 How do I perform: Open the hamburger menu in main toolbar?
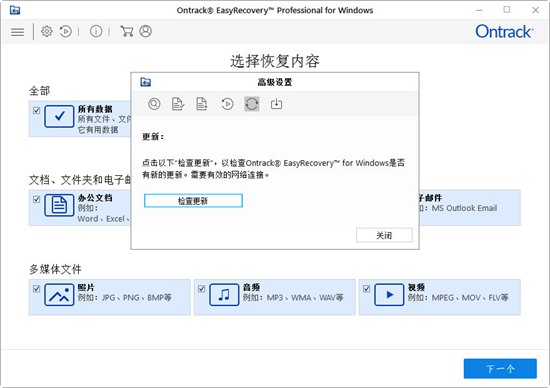tap(18, 32)
